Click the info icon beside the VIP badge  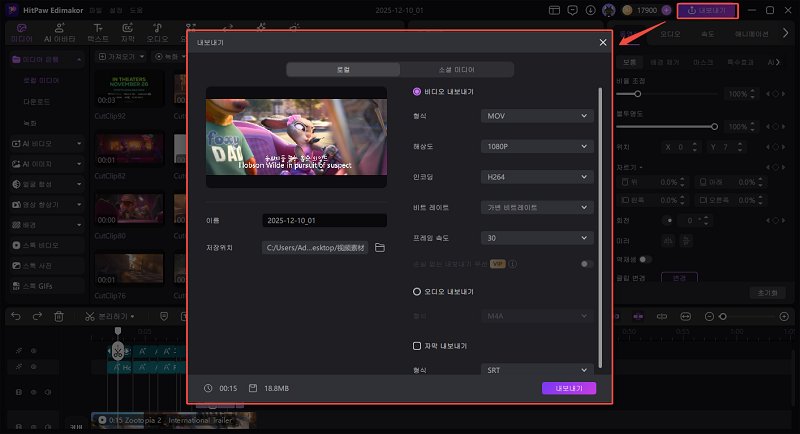point(513,264)
